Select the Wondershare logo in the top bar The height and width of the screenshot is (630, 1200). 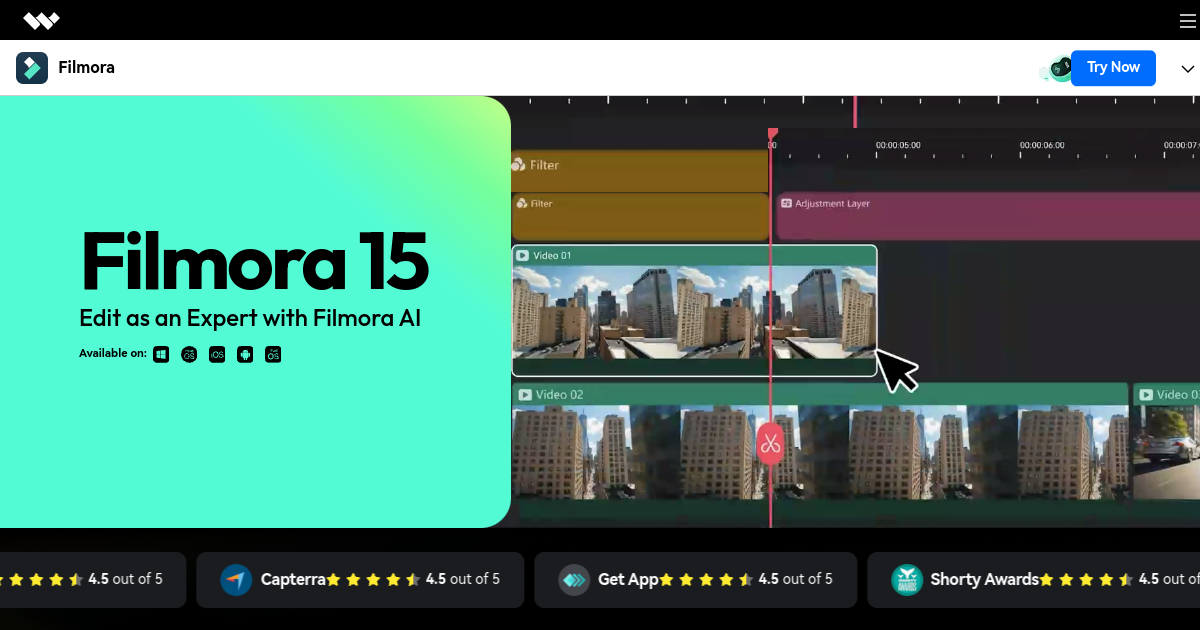click(42, 19)
